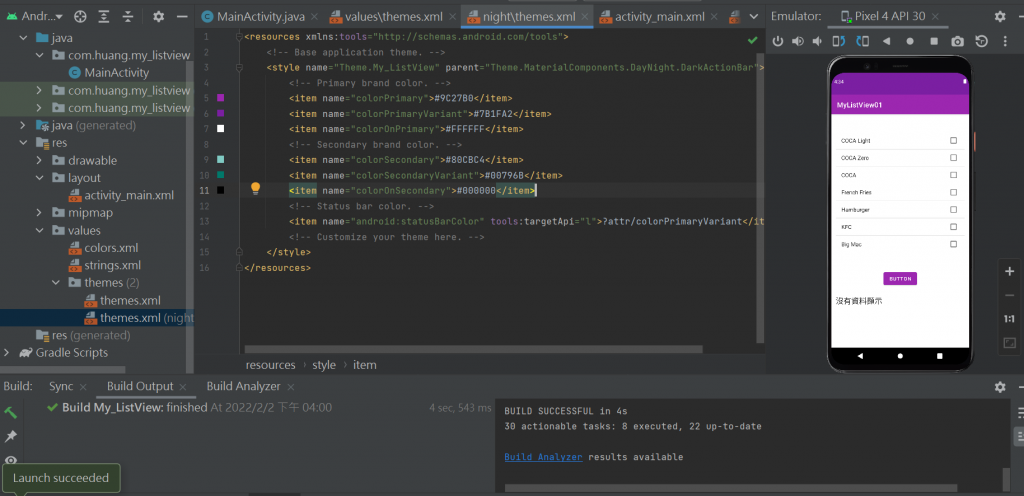Click the yellow lightbulb quick-fix icon

click(255, 189)
